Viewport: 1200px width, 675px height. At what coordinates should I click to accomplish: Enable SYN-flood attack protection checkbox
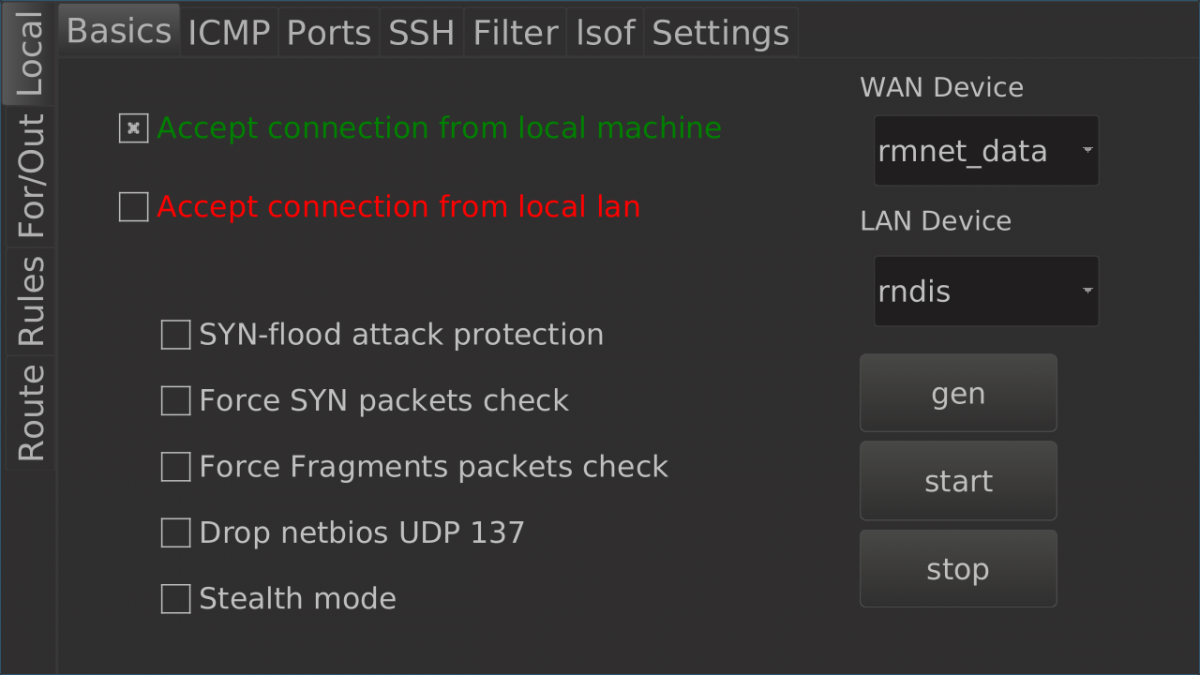point(176,335)
